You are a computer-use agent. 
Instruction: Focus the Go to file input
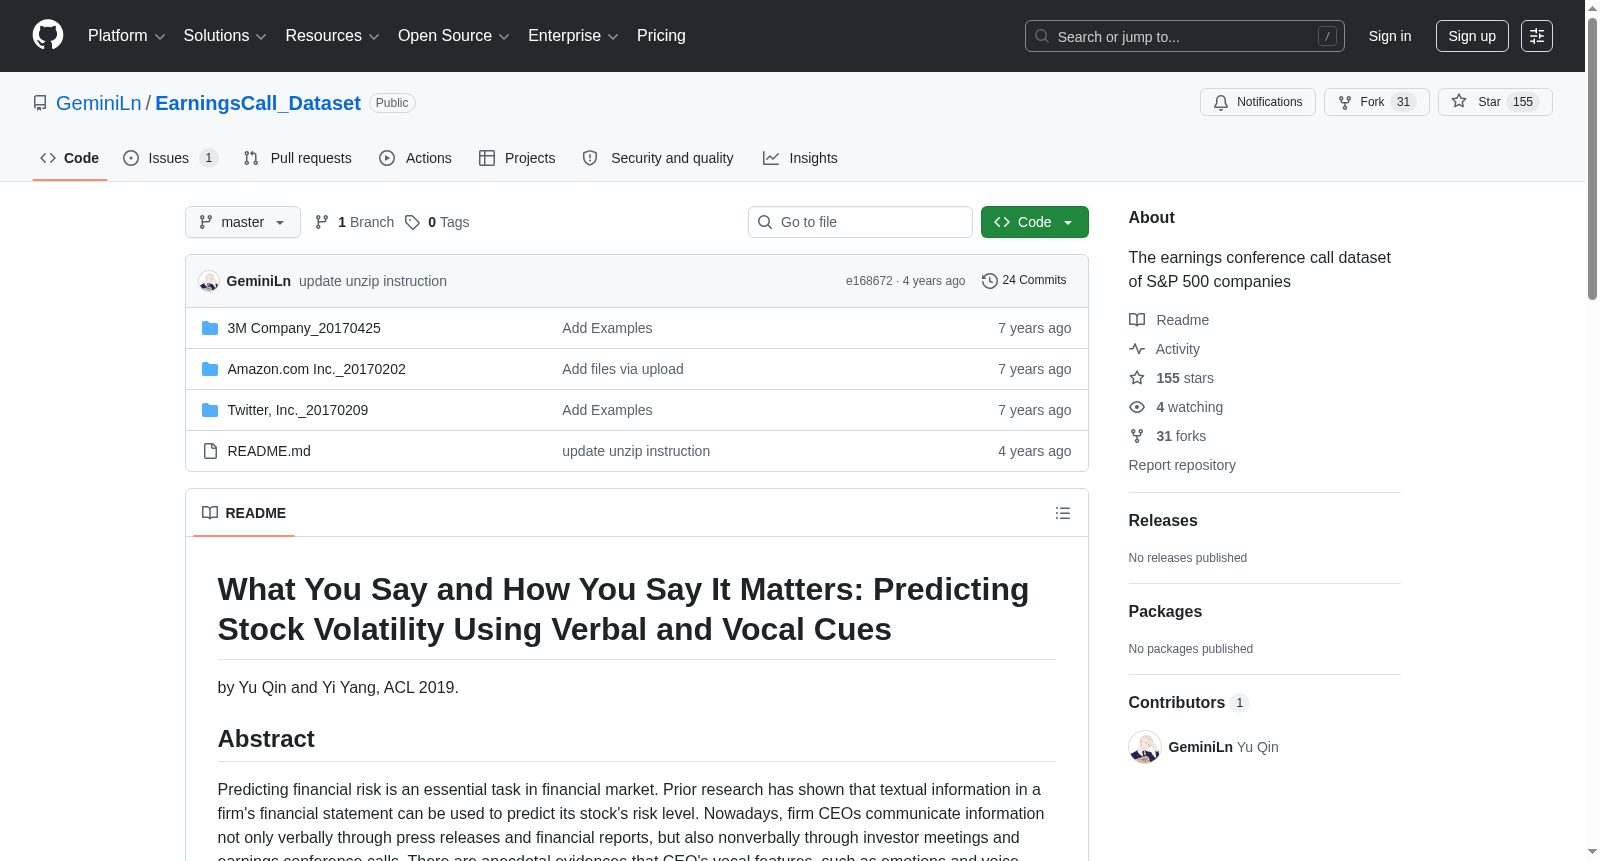[860, 222]
